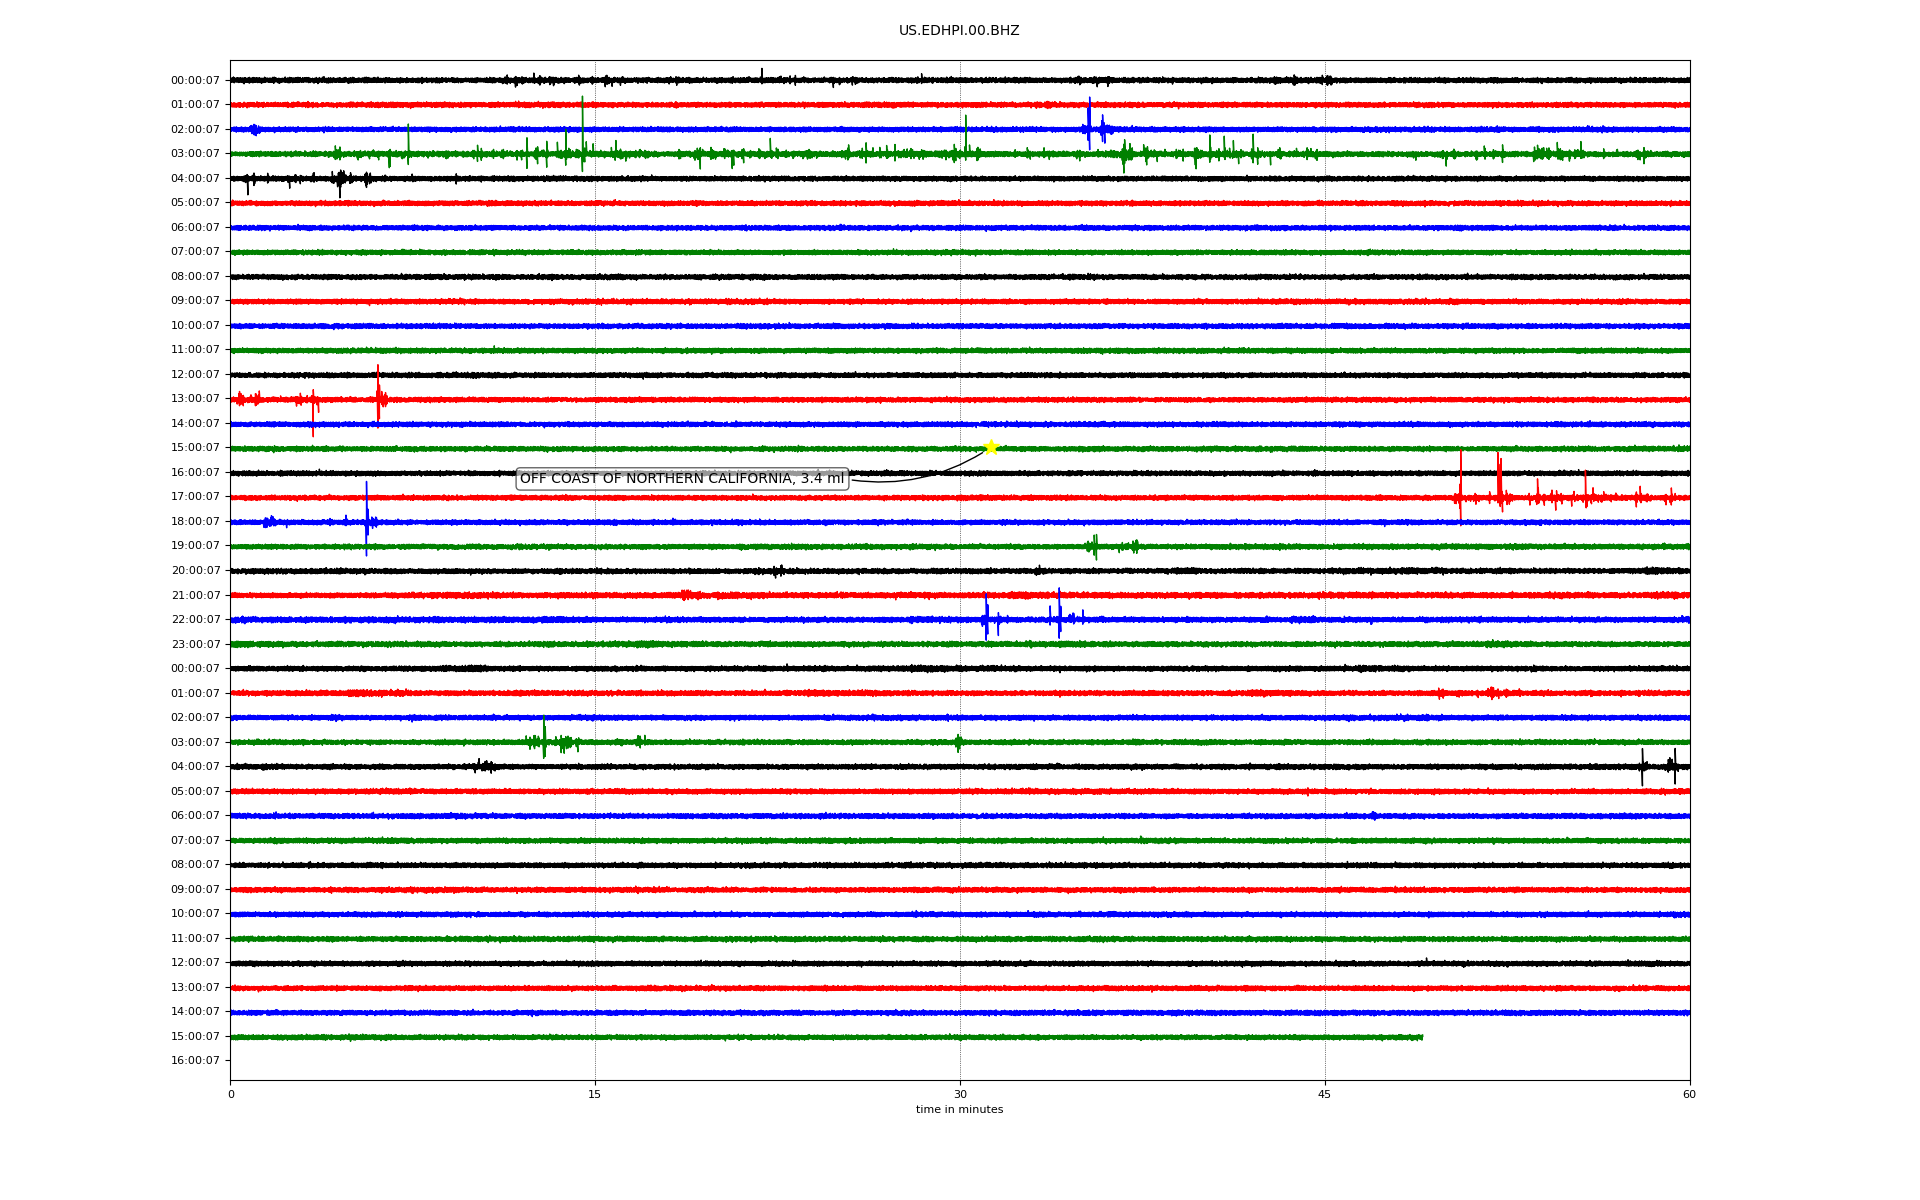Select the 17:00:07 row time label
This screenshot has height=1200, width=1920.
pos(195,497)
